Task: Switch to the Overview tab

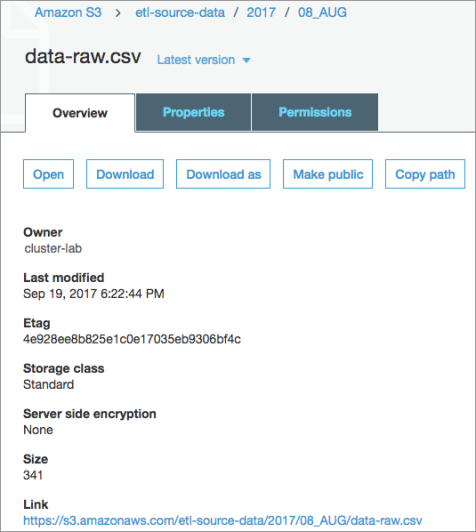Action: [x=80, y=113]
